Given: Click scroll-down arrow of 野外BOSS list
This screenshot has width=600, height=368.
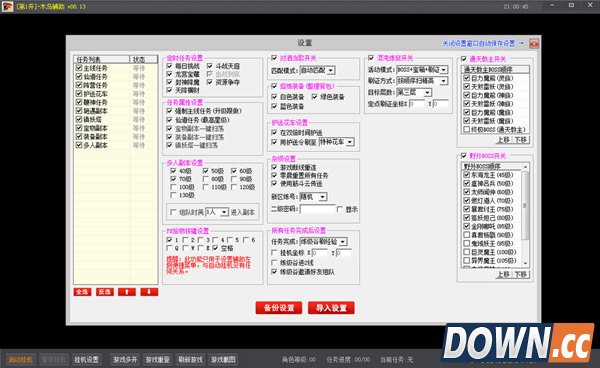Looking at the screenshot, I should 525,263.
